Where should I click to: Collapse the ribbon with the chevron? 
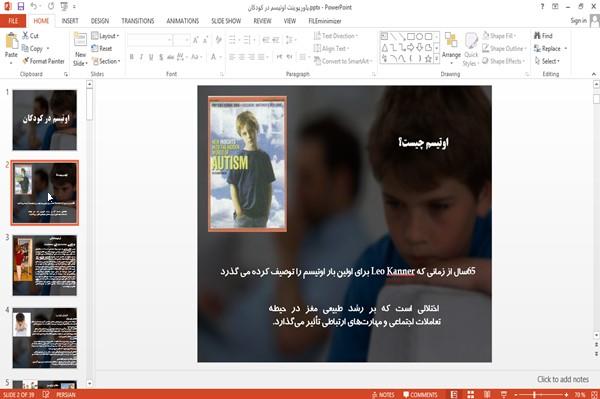(593, 74)
